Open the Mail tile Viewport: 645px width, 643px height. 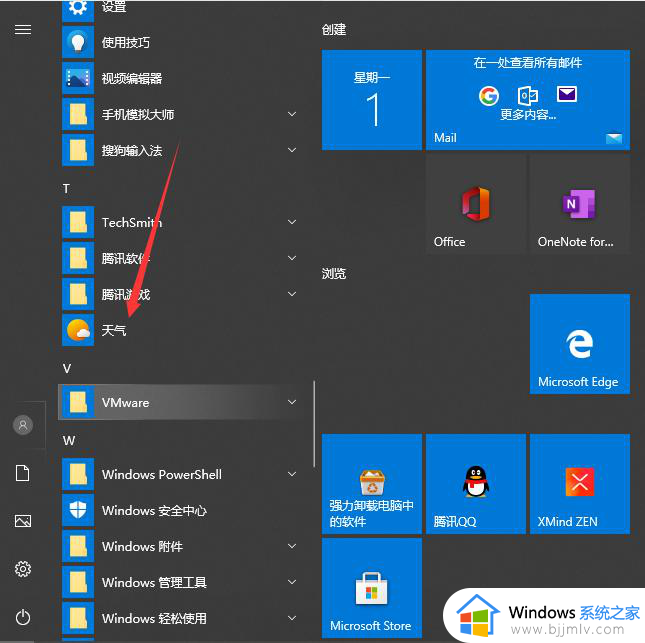click(x=528, y=100)
